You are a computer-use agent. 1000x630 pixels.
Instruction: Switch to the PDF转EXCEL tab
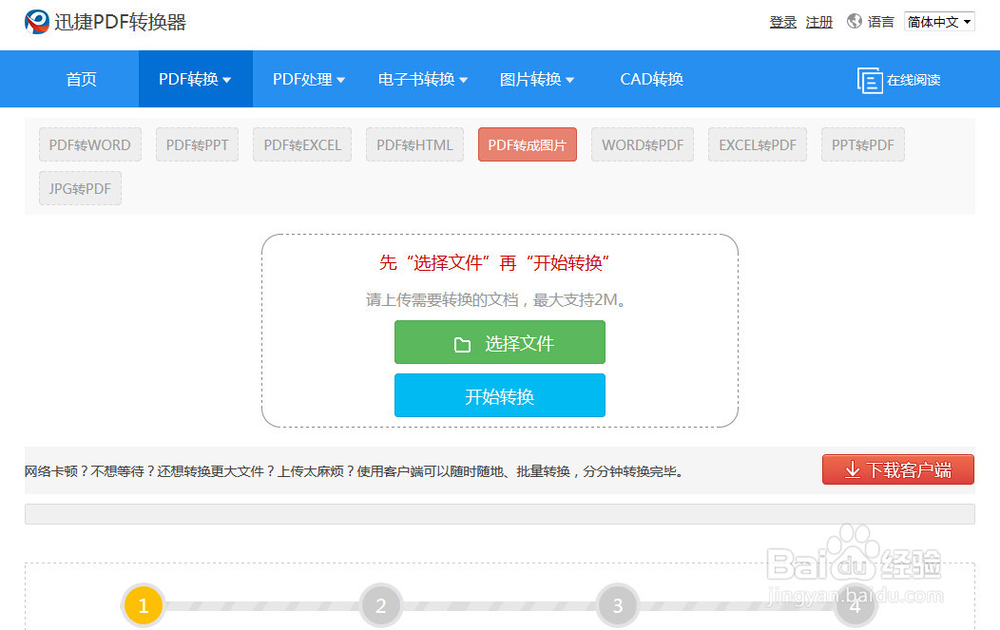click(x=302, y=144)
